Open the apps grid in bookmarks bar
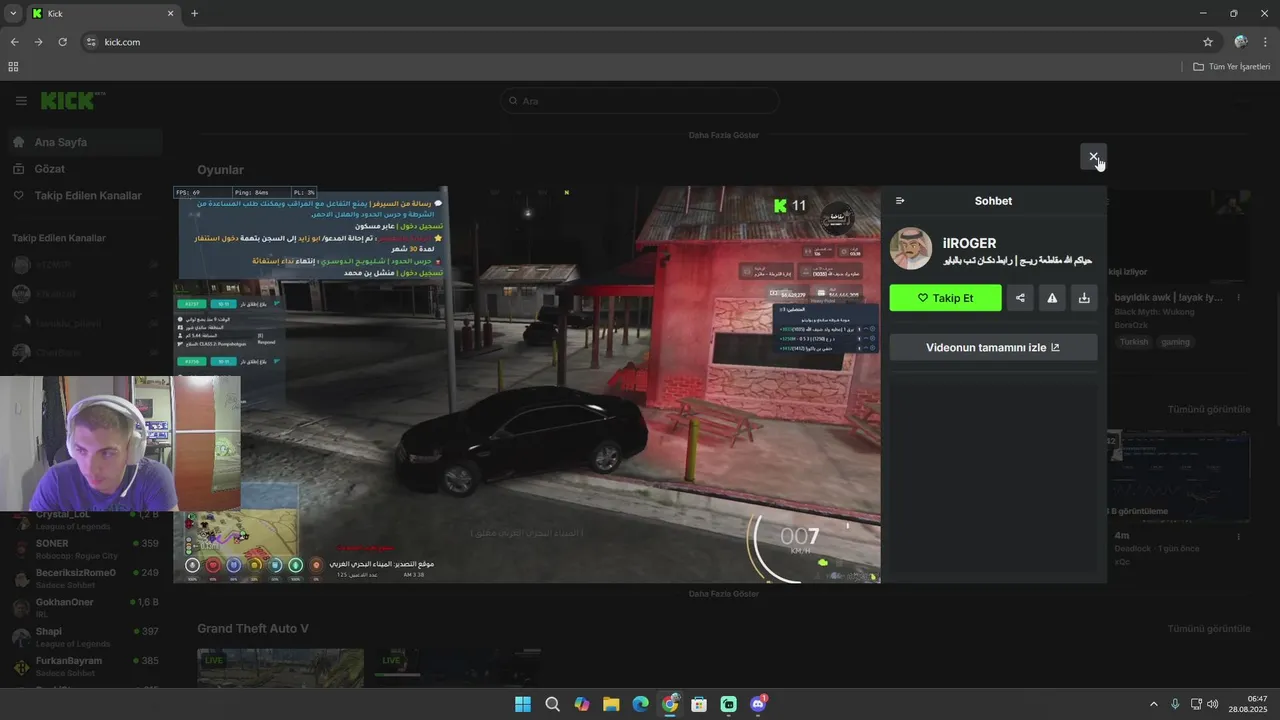 click(x=13, y=67)
